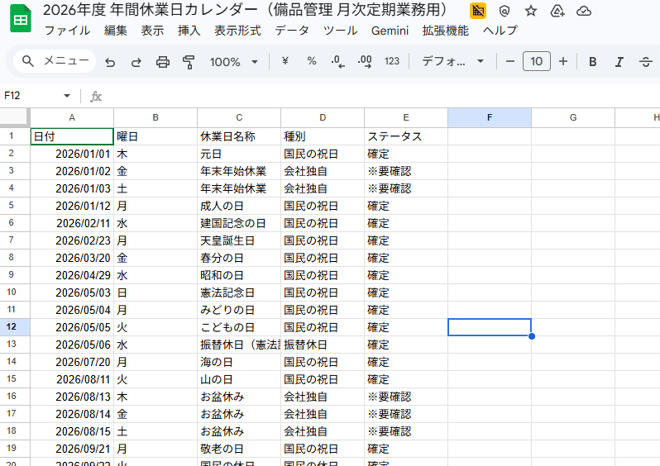Open Google Sheets home via logo
Screen dimensions: 660x466
[x=20, y=20]
